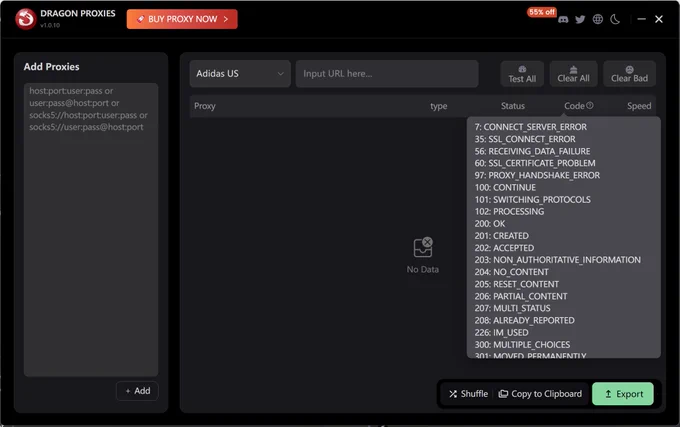The width and height of the screenshot is (680, 427).
Task: Click the Add Proxies panel title
Action: [52, 67]
